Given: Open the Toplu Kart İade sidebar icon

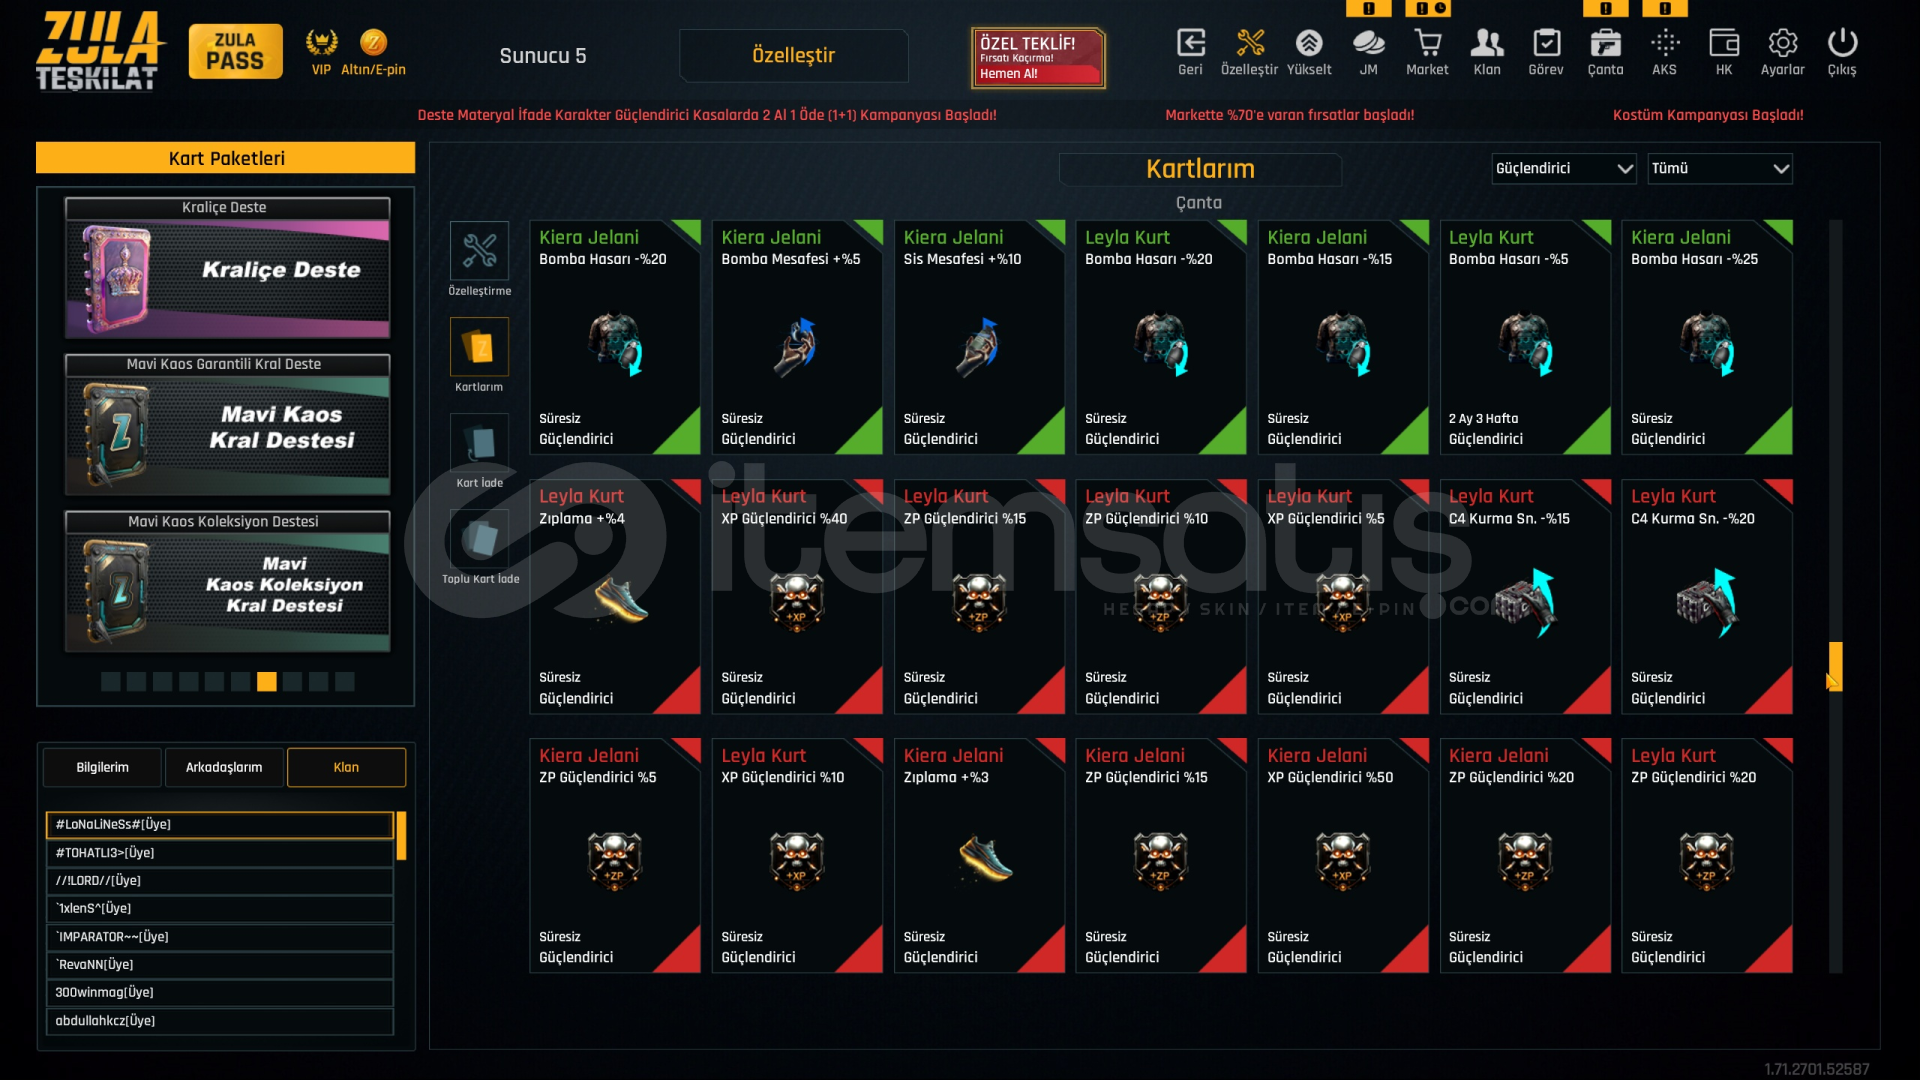Looking at the screenshot, I should pyautogui.click(x=480, y=539).
